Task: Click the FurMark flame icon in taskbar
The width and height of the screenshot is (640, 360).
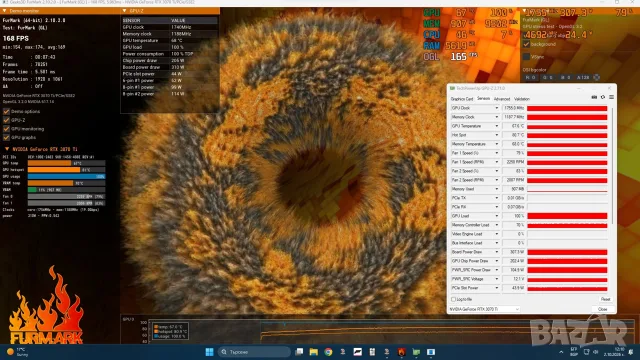Action: (x=402, y=352)
